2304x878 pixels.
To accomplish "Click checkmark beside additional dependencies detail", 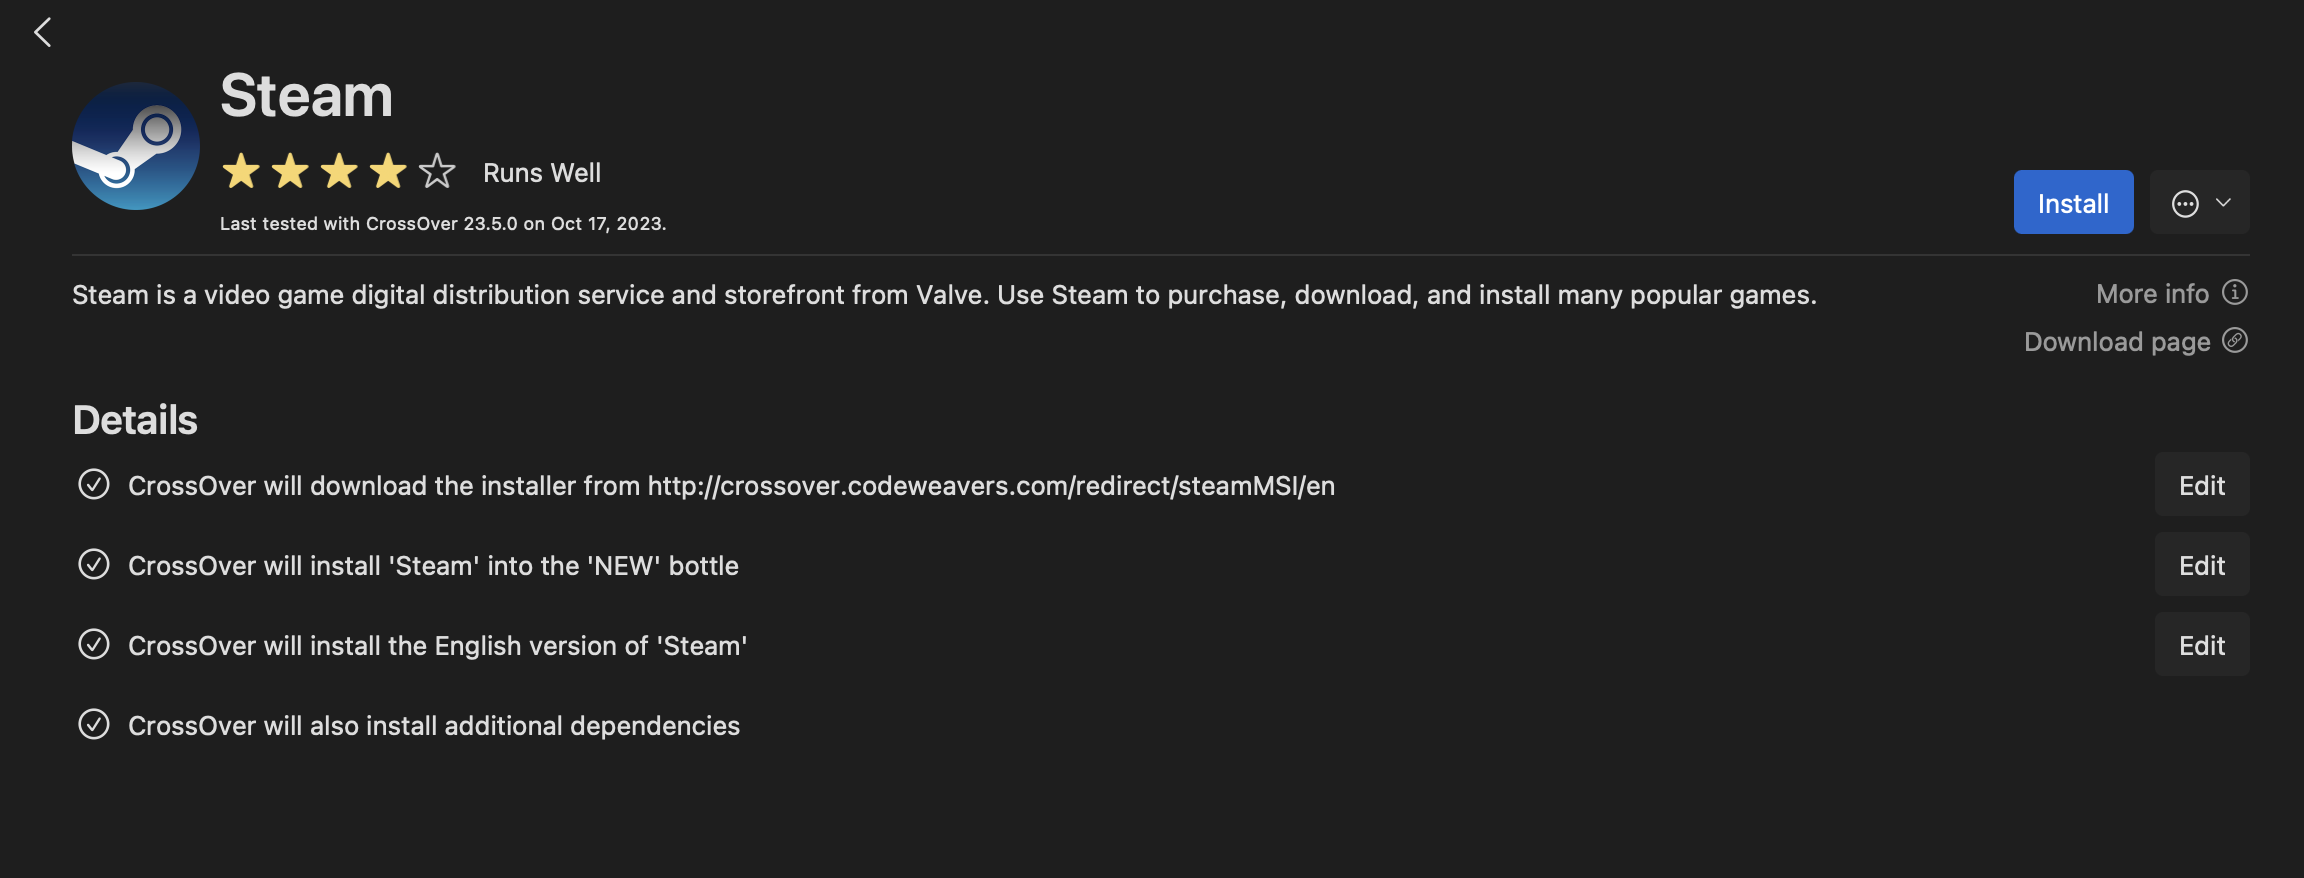I will click(x=94, y=725).
